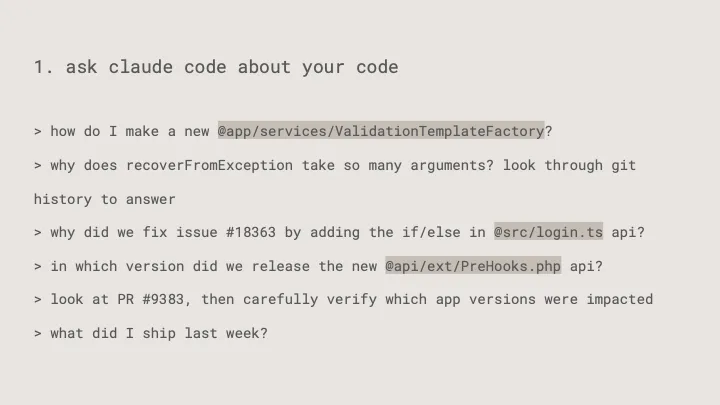Click the text 'history to answer'
This screenshot has width=720, height=405.
(x=104, y=199)
